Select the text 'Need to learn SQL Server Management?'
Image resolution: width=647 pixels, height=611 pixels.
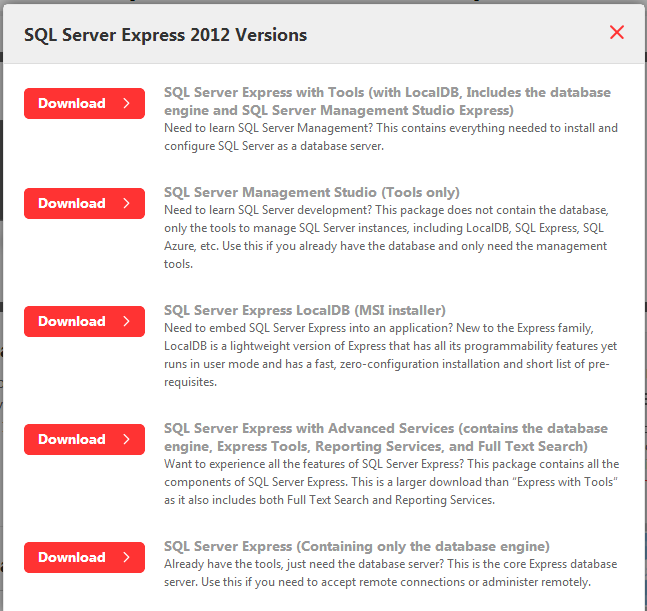click(x=269, y=128)
